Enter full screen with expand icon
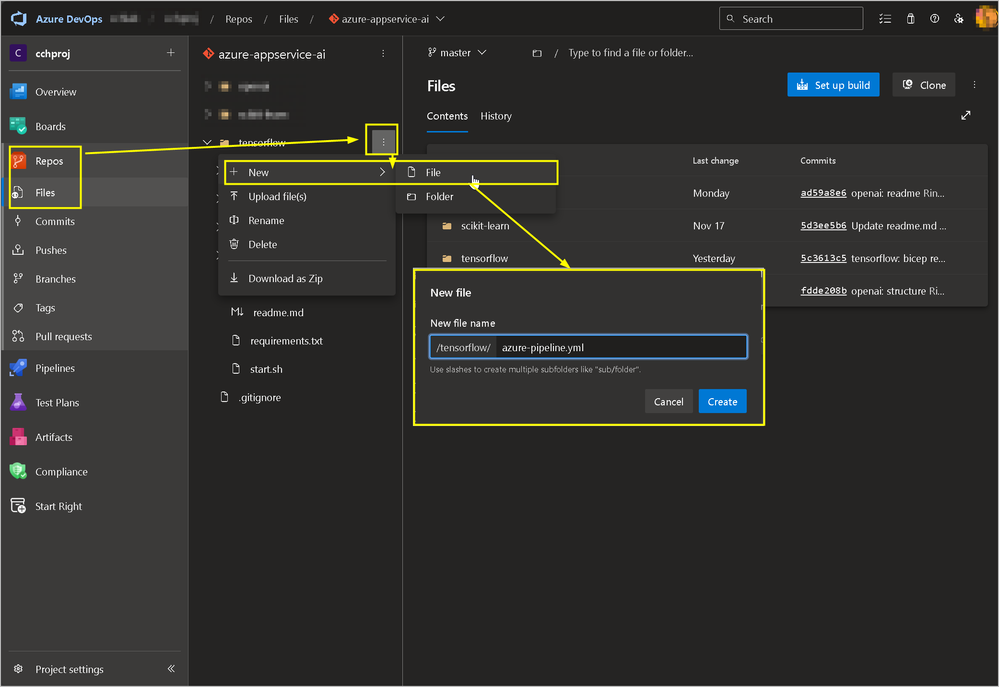The width and height of the screenshot is (999, 687). 965,115
